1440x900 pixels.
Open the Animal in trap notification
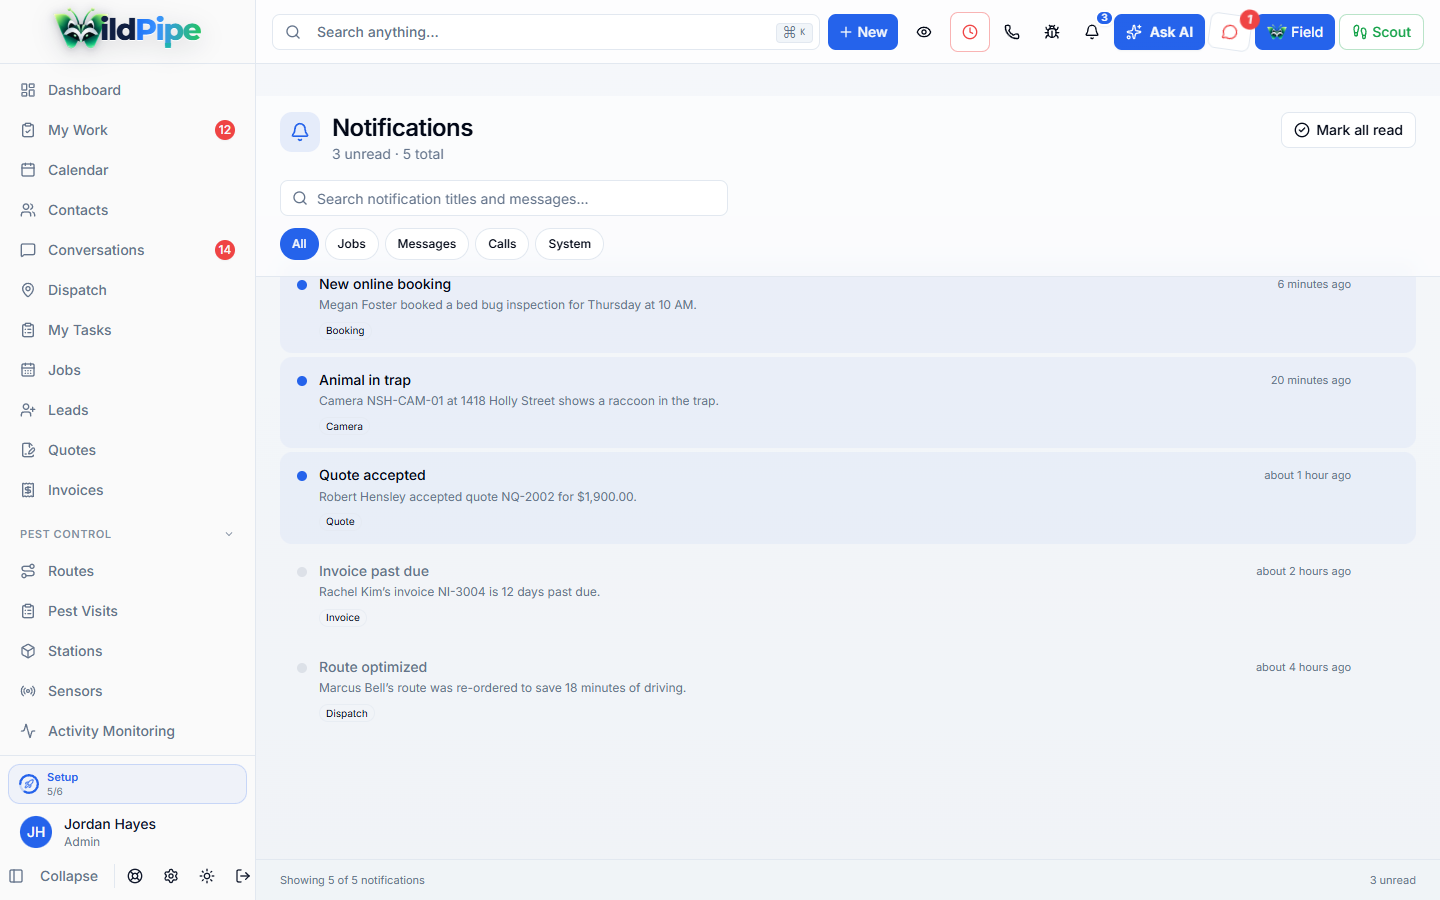[x=848, y=402]
